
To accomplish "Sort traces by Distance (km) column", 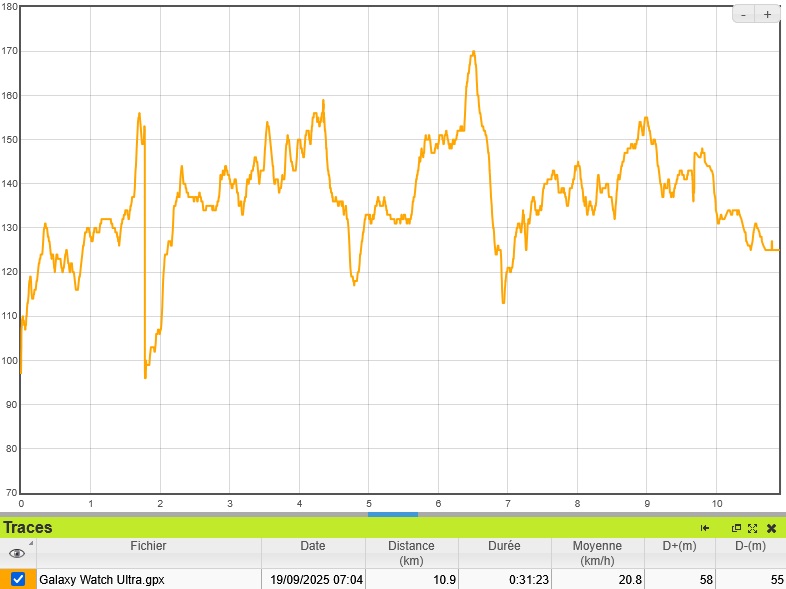I will click(411, 553).
